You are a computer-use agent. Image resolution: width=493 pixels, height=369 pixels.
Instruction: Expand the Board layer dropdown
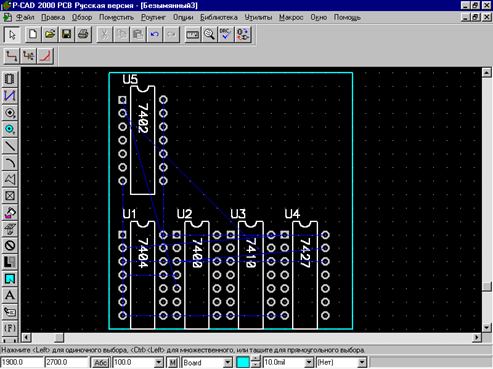[228, 362]
